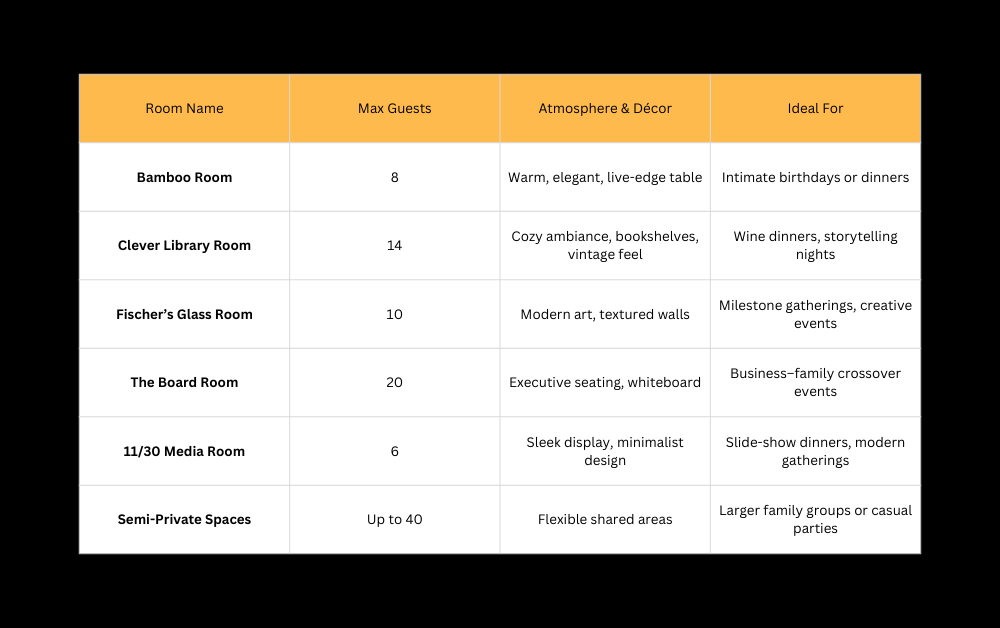Click the Executive seating, whiteboard cell
This screenshot has width=1000, height=628.
click(x=605, y=382)
